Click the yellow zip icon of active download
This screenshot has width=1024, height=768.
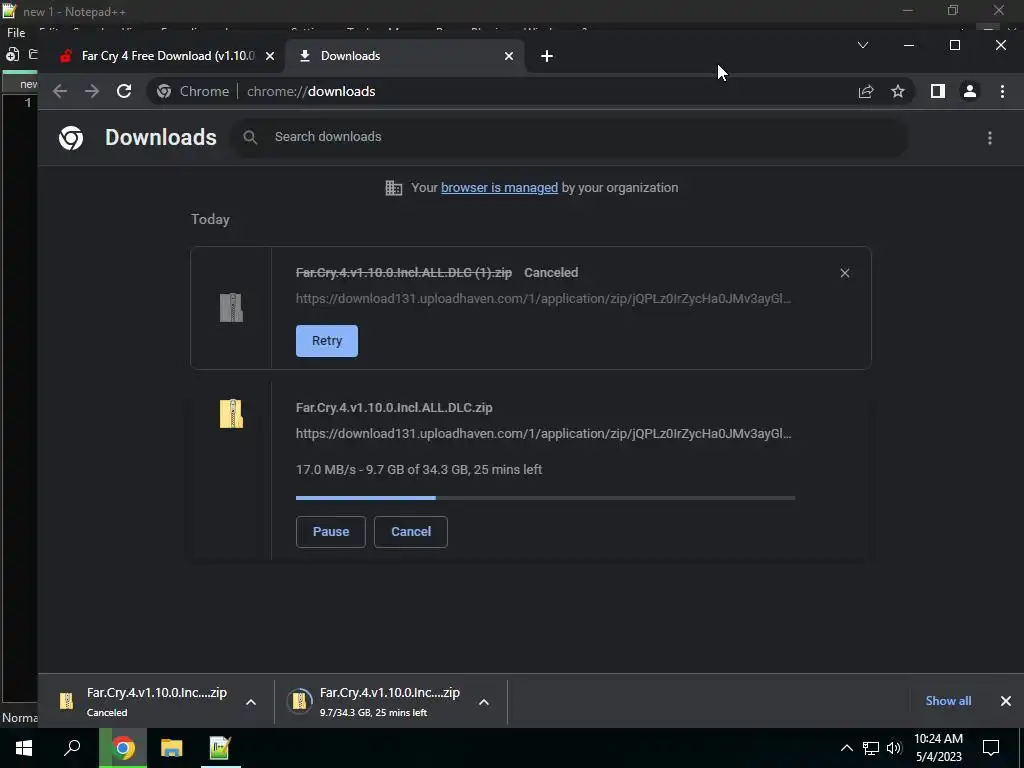231,413
